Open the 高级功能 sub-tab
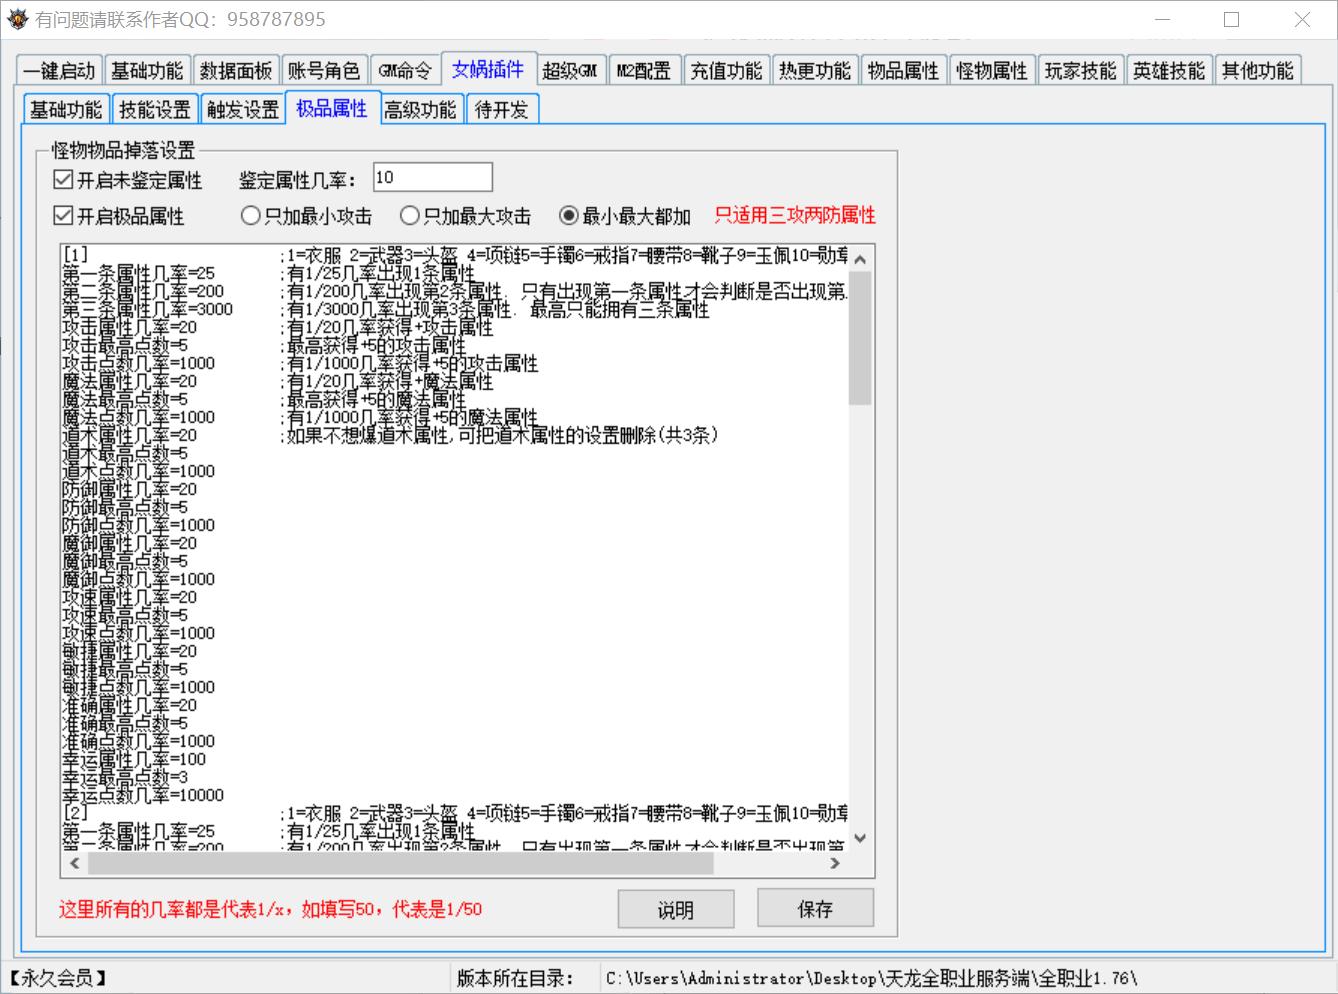This screenshot has width=1338, height=994. (420, 109)
